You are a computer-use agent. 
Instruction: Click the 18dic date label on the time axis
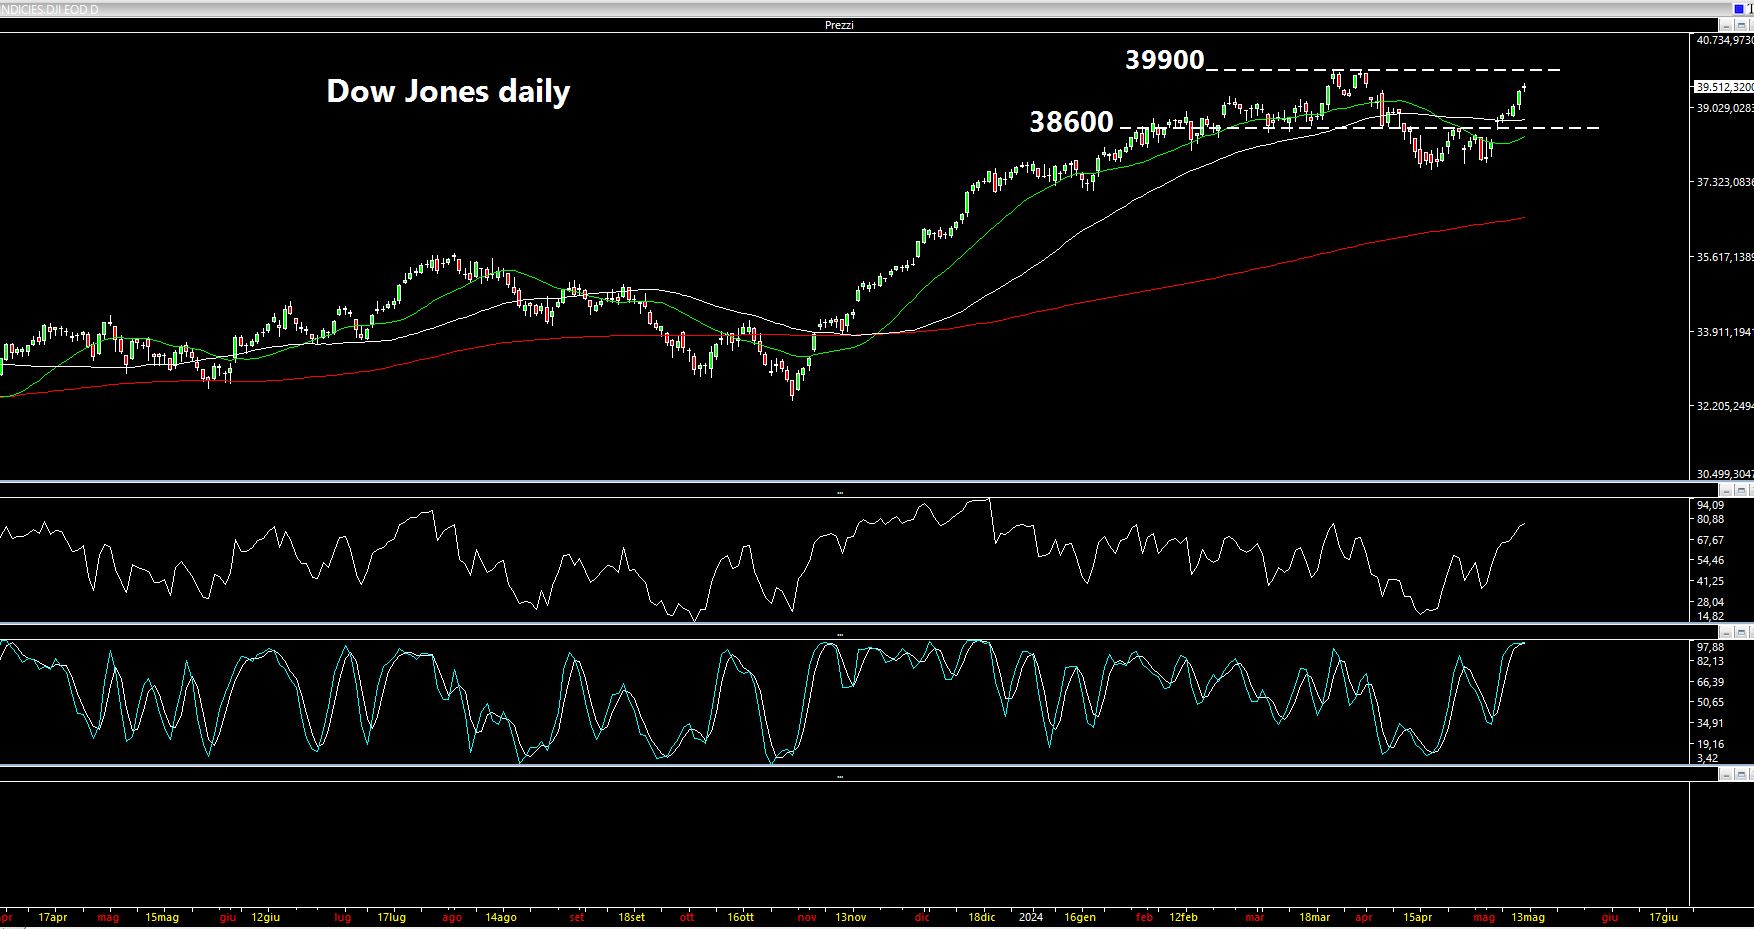(x=982, y=917)
